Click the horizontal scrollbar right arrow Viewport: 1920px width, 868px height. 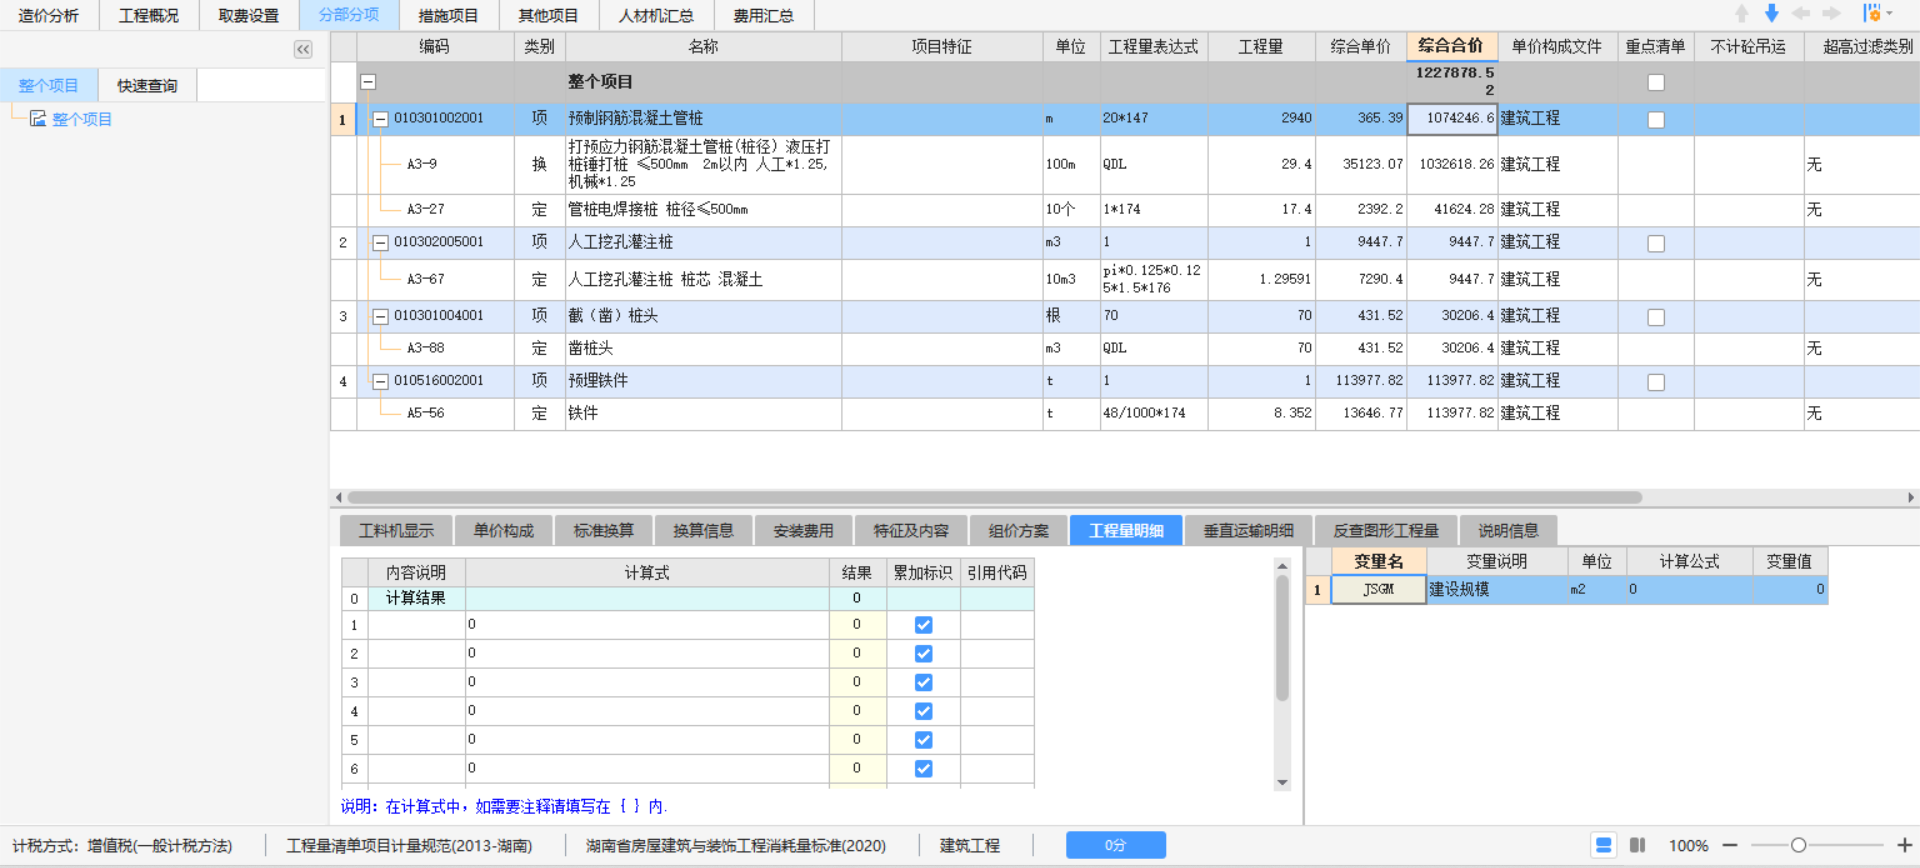(x=1911, y=497)
